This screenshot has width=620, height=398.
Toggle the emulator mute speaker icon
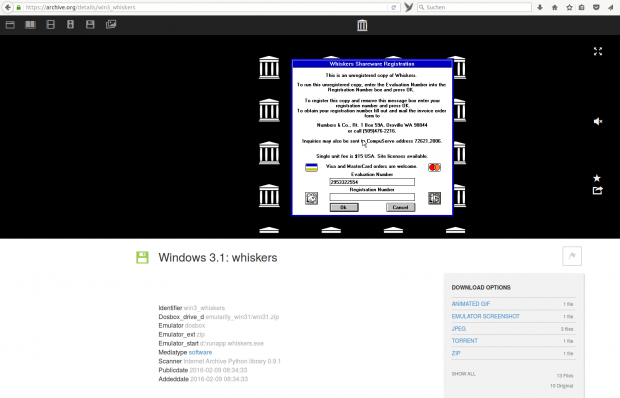point(598,121)
